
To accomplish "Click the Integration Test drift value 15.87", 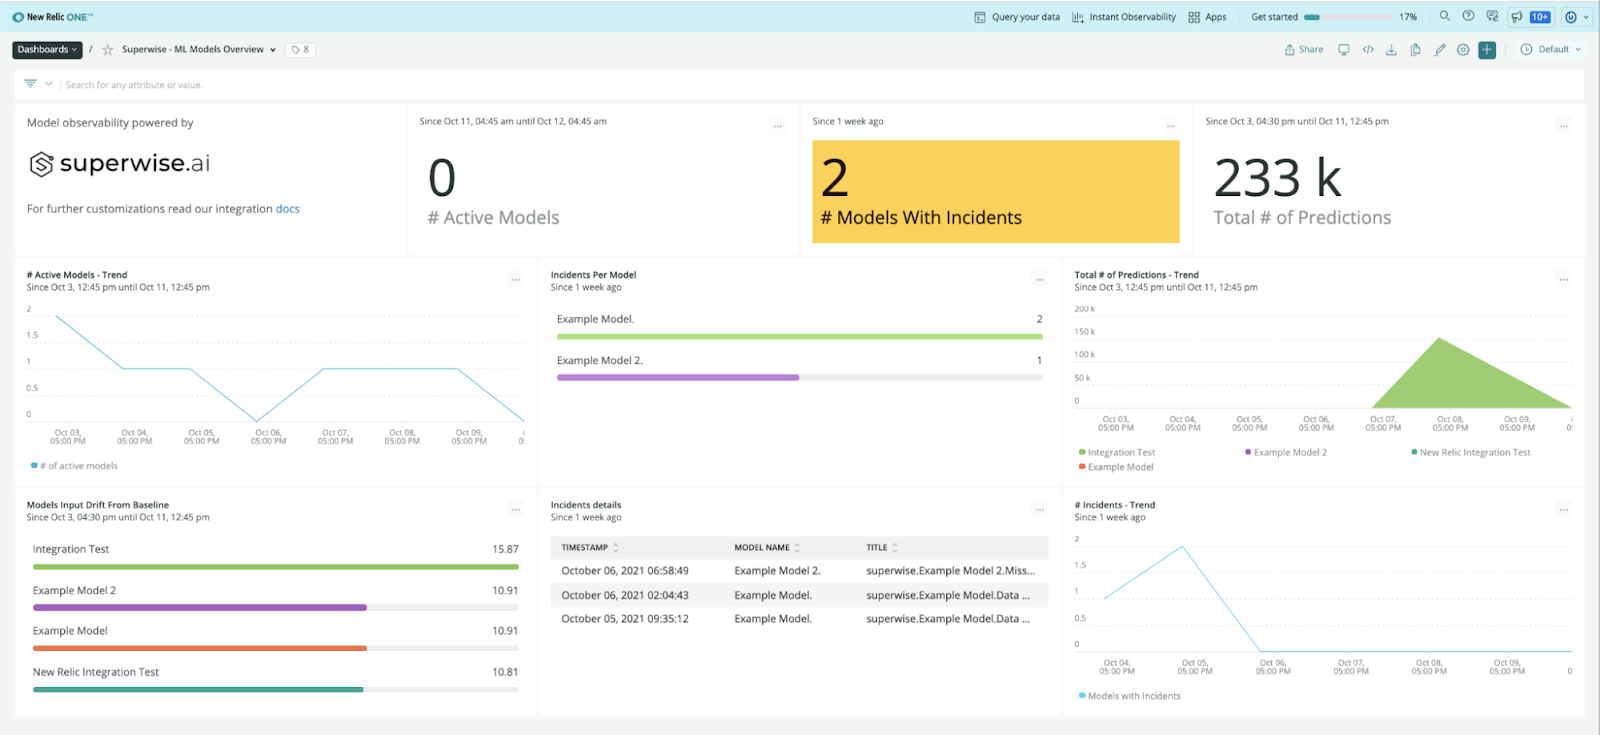I will tap(505, 549).
